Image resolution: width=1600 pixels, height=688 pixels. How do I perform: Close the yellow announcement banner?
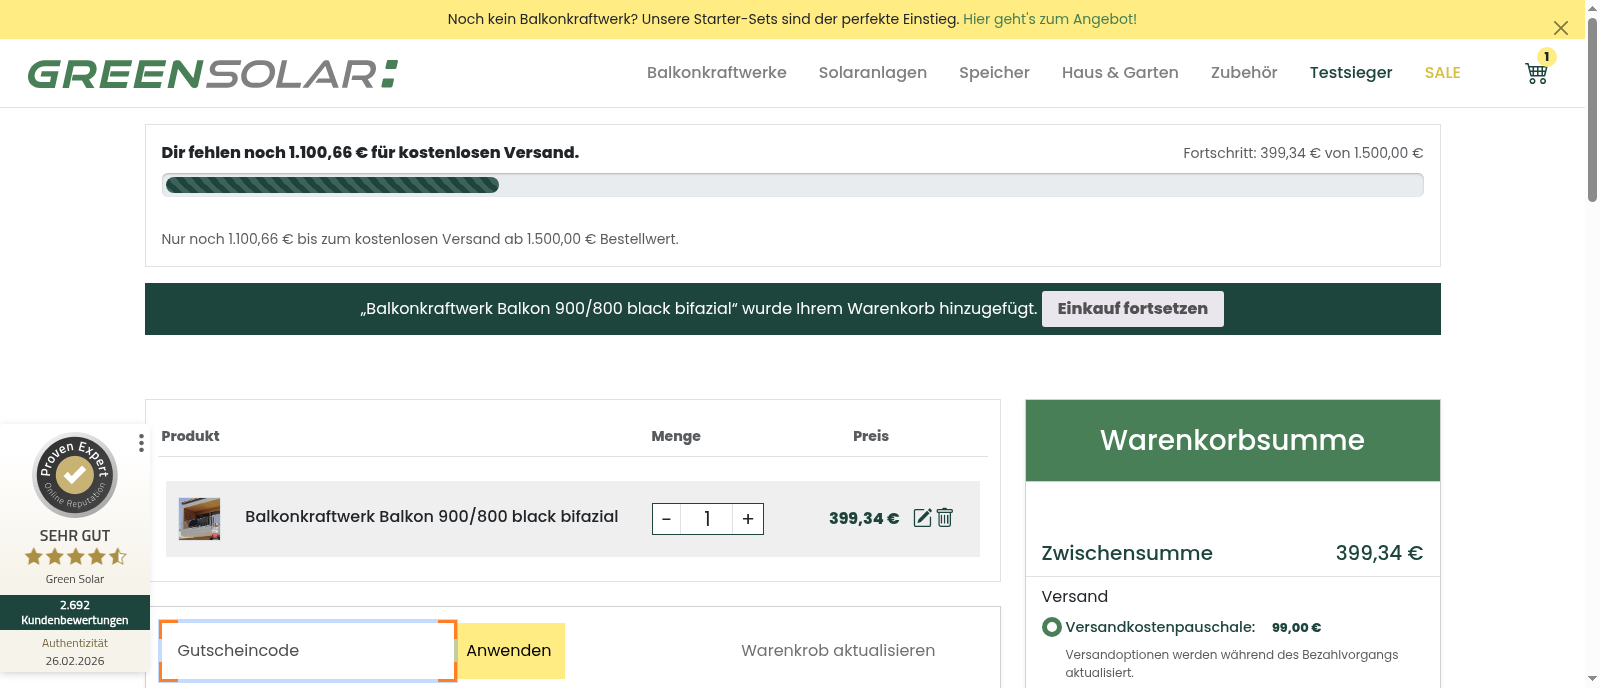[1560, 28]
